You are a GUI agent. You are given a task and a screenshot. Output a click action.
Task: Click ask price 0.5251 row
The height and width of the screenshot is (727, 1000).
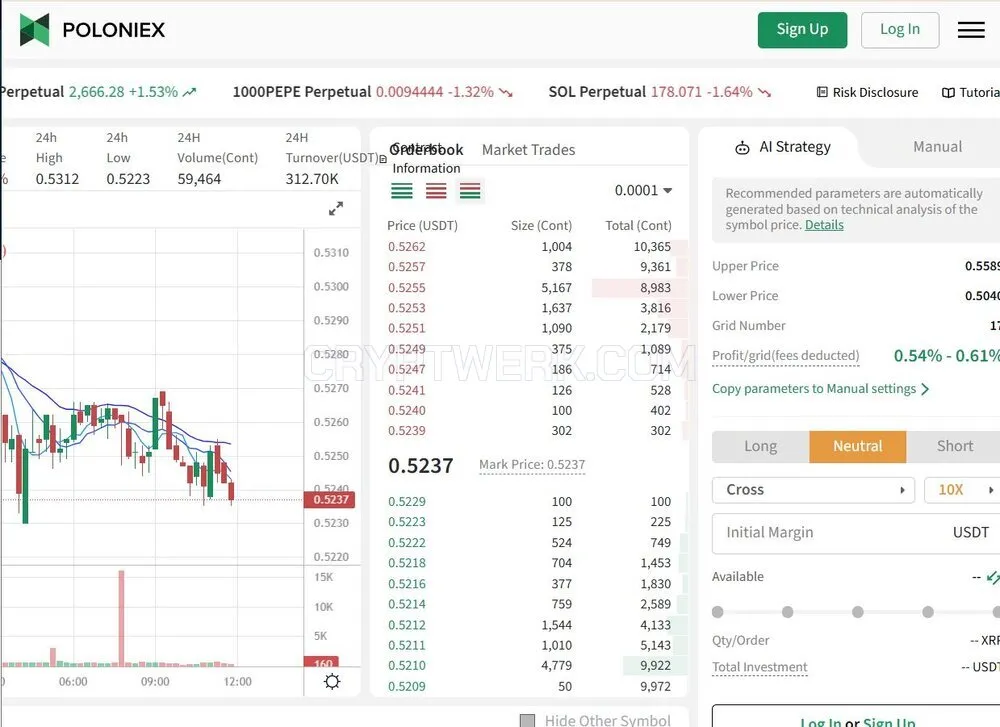point(529,328)
